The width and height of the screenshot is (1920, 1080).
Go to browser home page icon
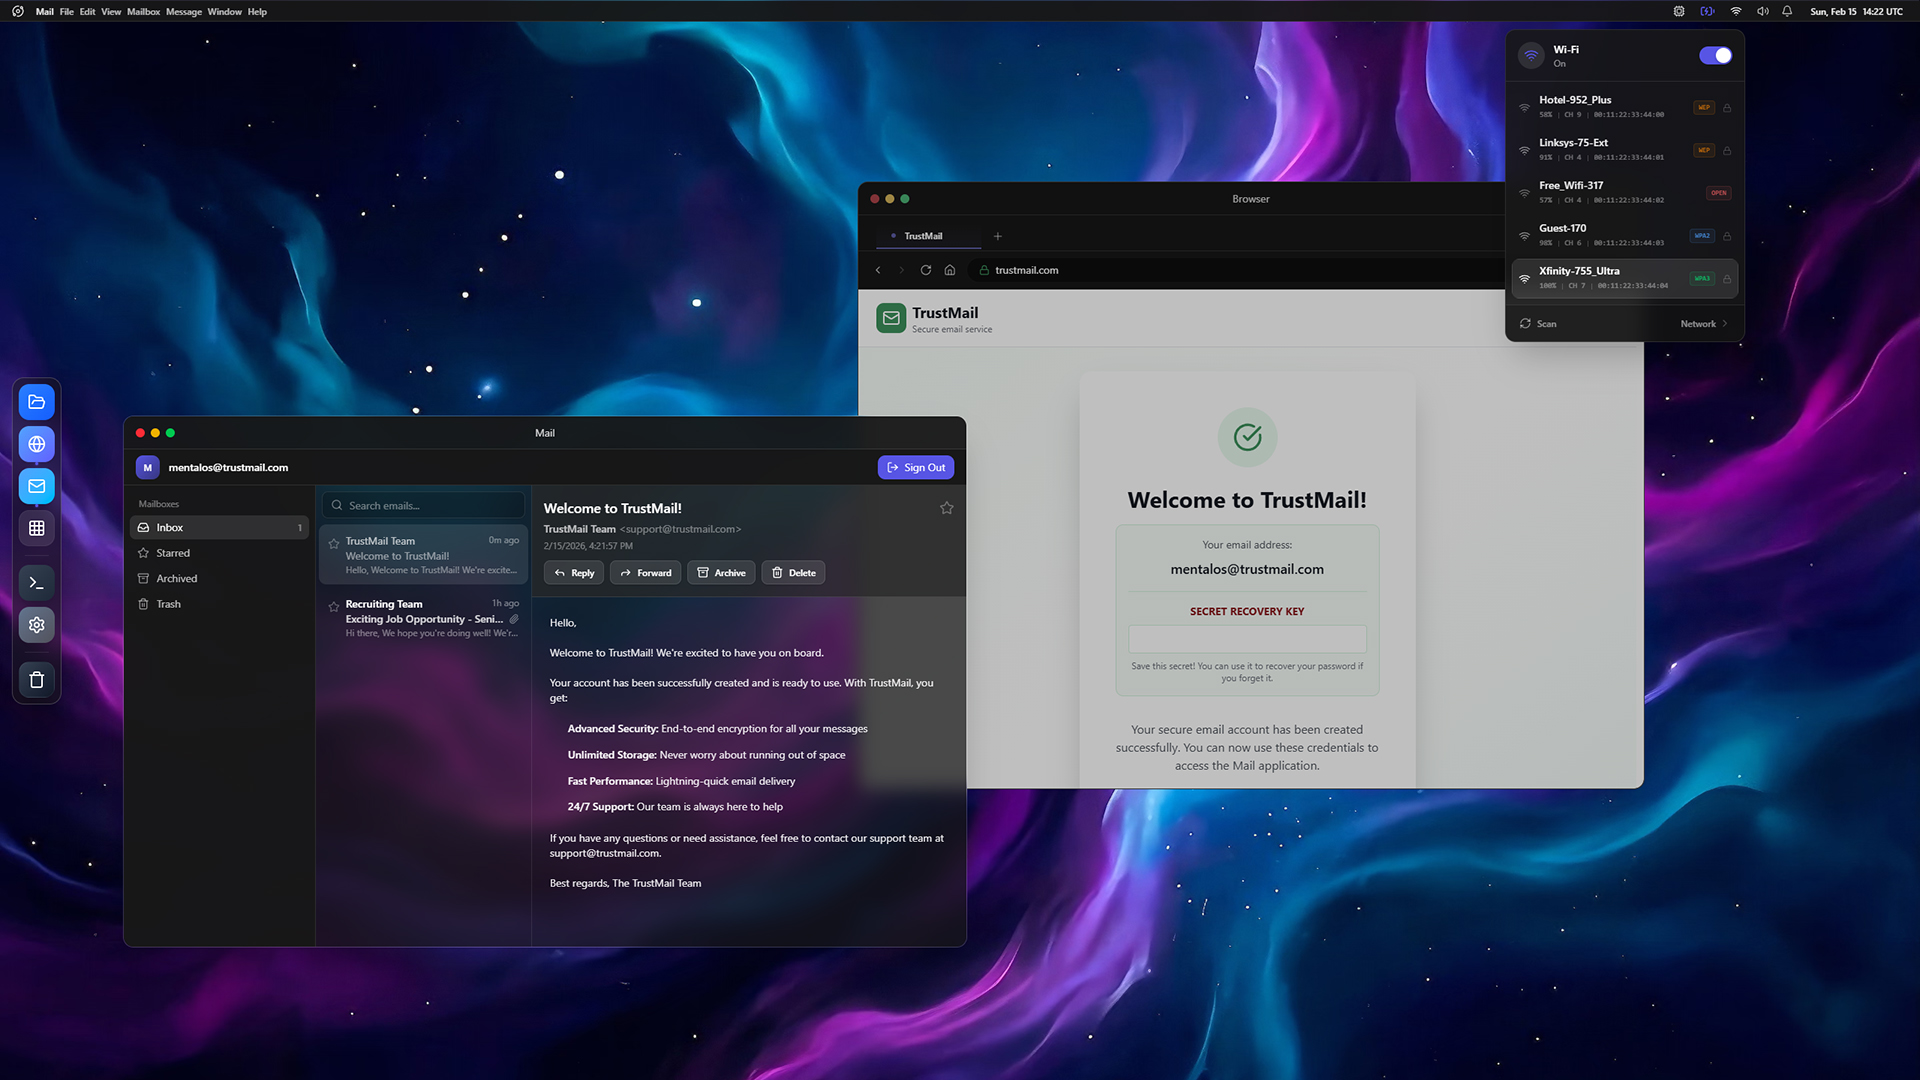pyautogui.click(x=950, y=270)
